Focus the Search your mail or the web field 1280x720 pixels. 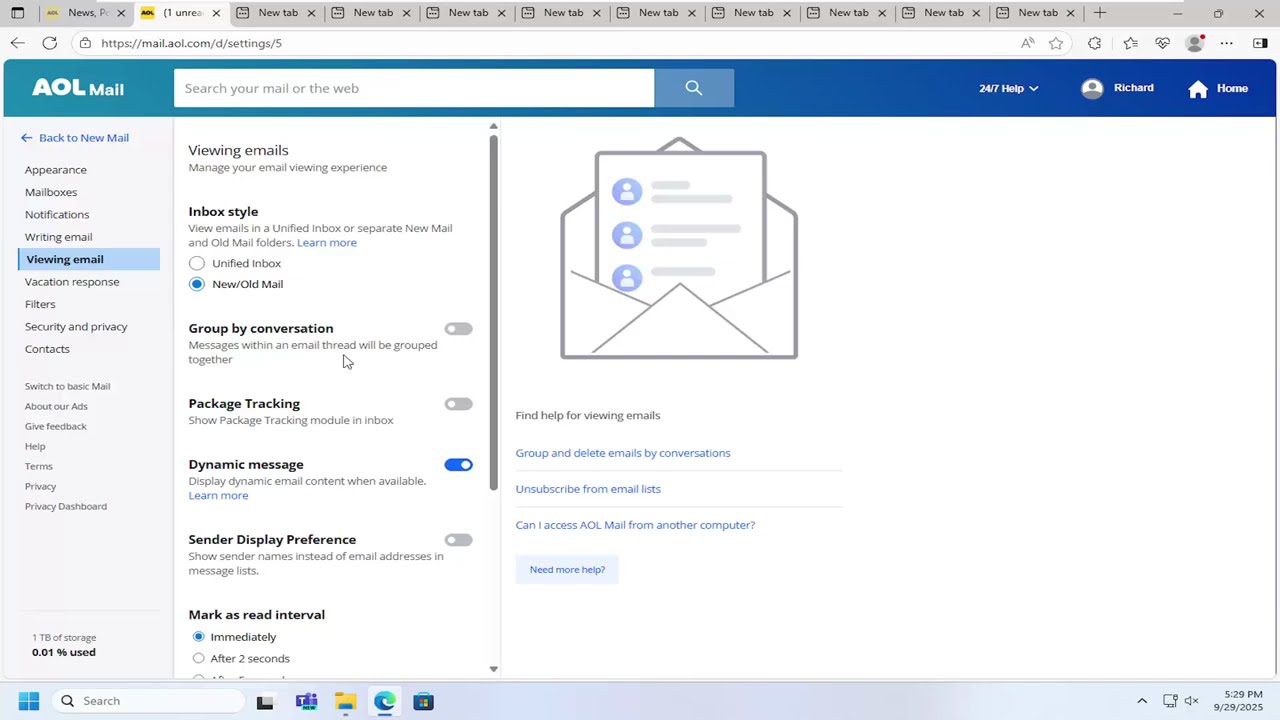tap(414, 88)
